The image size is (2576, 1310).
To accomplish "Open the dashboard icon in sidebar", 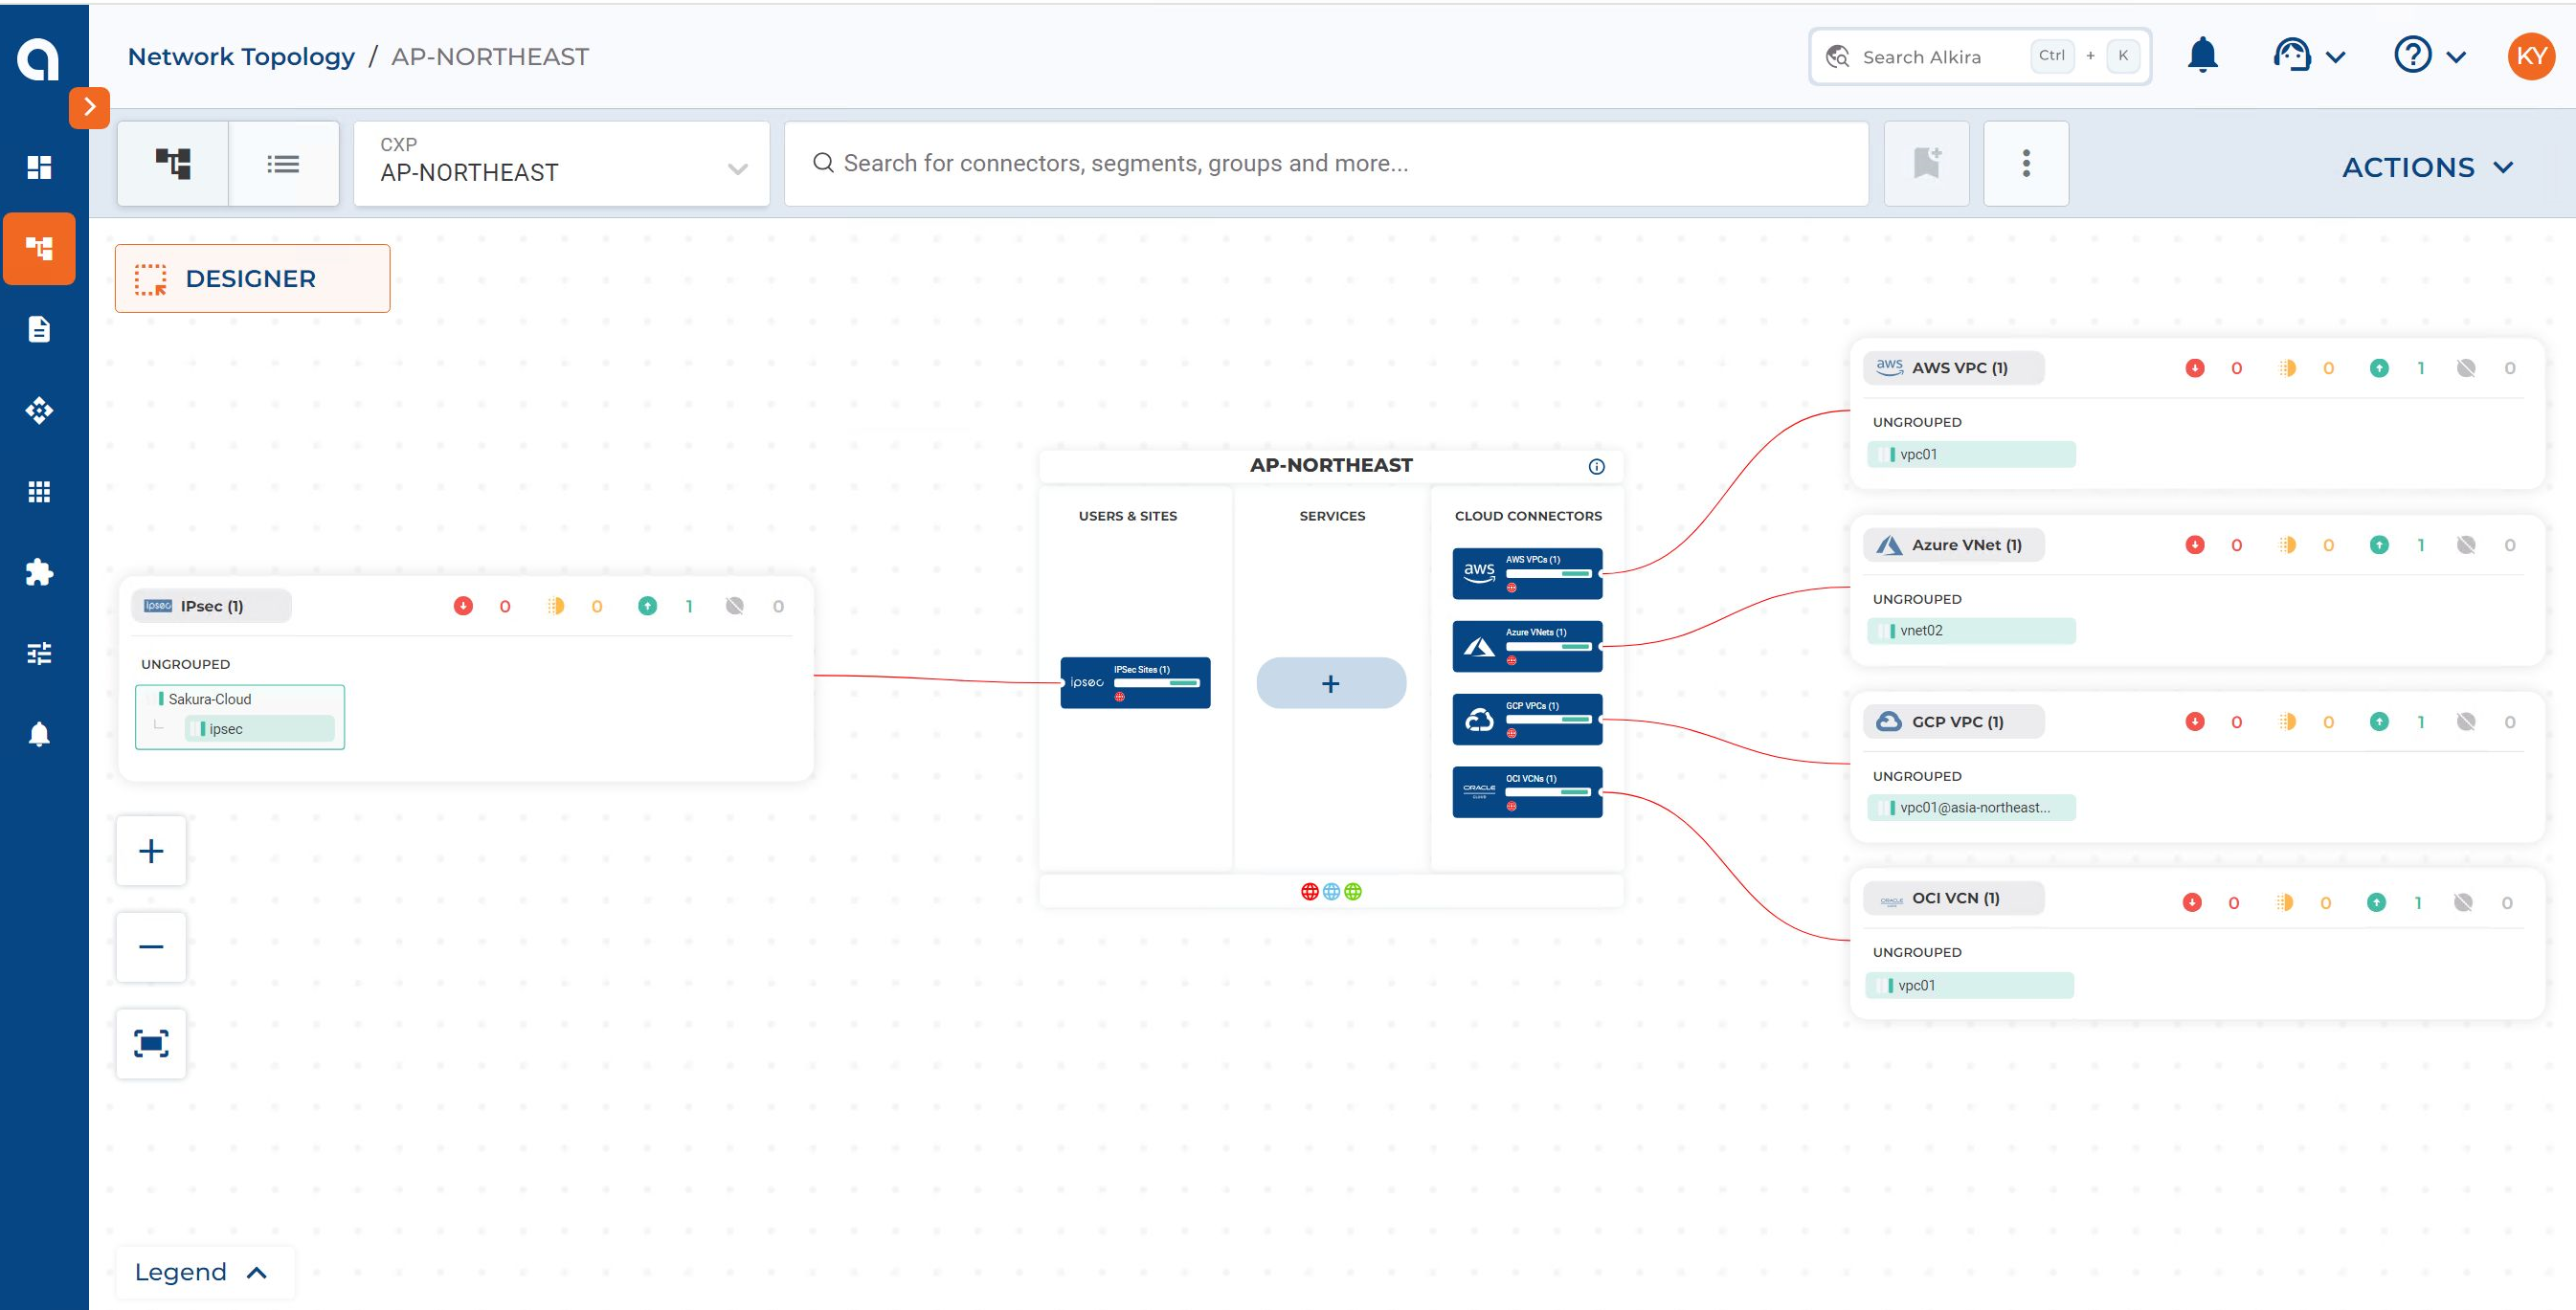I will point(39,167).
